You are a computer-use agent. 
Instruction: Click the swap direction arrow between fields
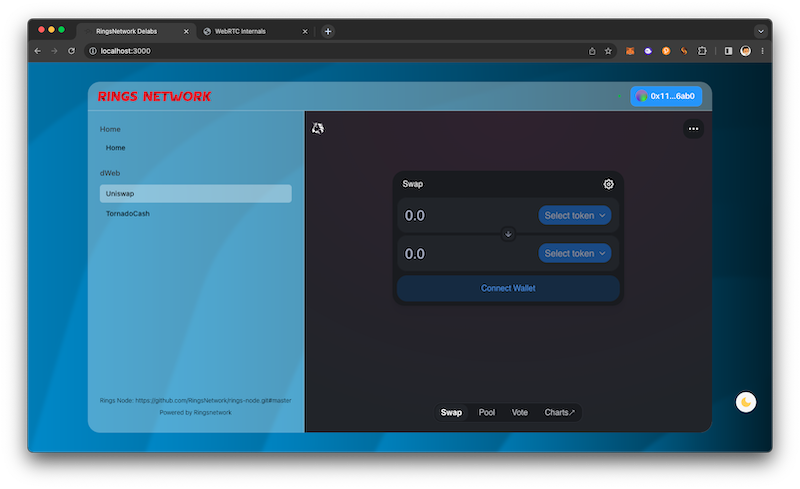[508, 234]
